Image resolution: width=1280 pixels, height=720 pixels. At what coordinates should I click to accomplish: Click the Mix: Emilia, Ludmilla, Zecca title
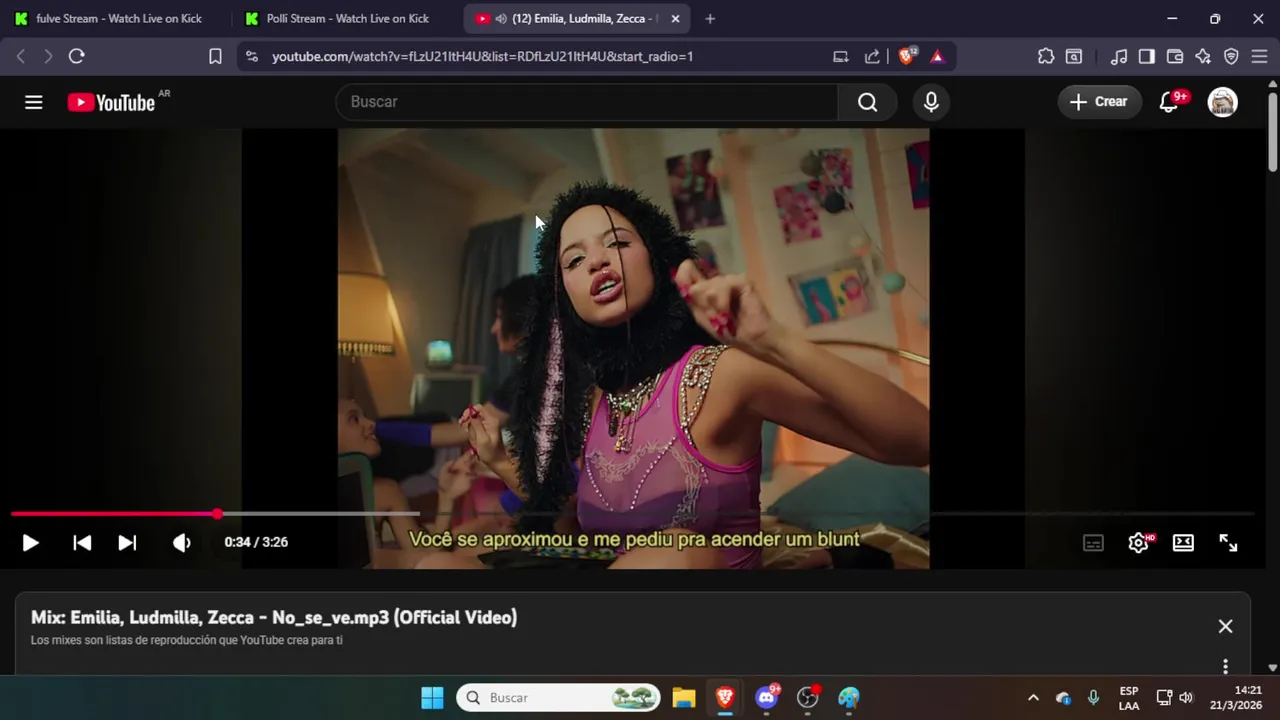click(274, 618)
